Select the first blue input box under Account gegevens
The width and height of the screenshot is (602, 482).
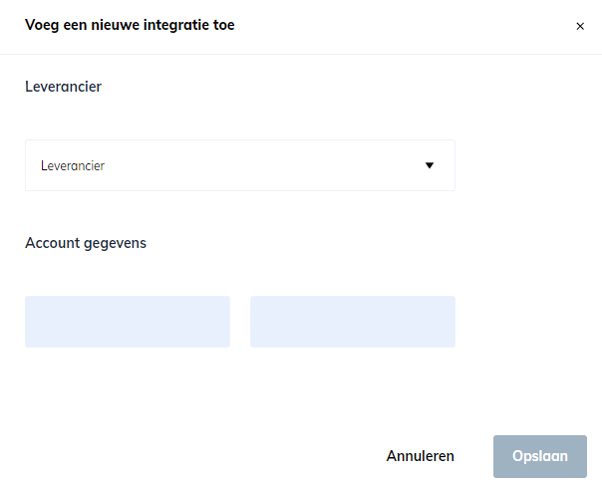click(x=127, y=322)
